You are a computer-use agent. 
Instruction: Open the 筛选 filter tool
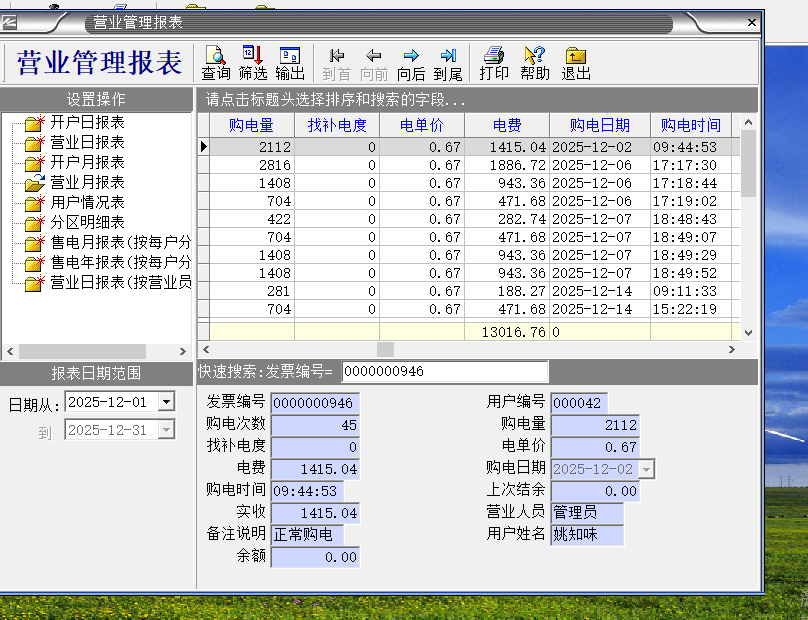pyautogui.click(x=253, y=62)
